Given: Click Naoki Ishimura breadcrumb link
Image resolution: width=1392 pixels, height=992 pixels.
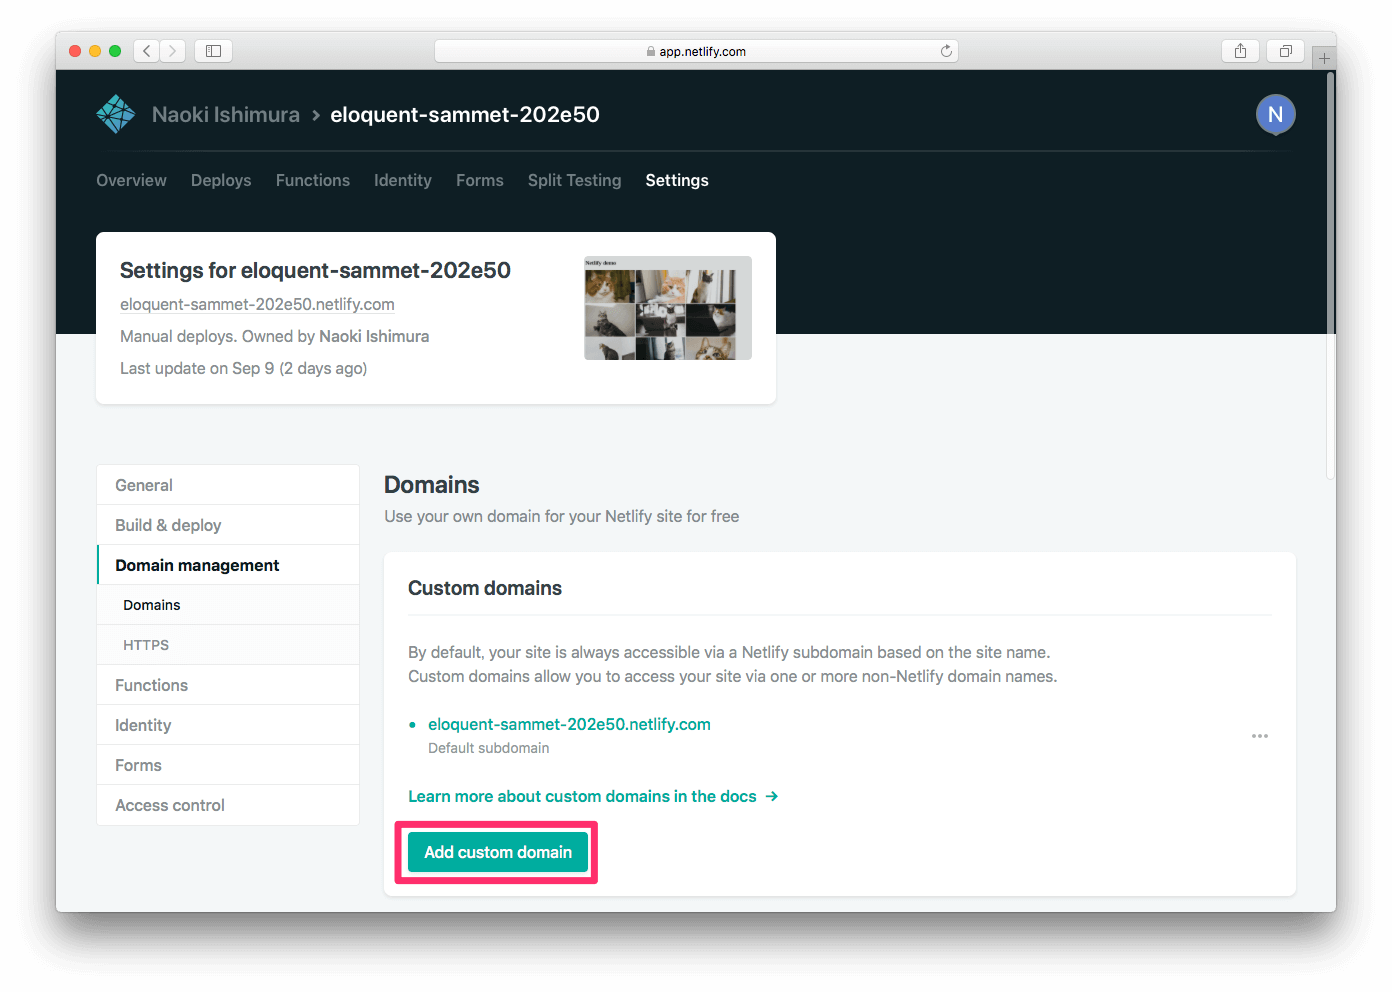Looking at the screenshot, I should (226, 115).
